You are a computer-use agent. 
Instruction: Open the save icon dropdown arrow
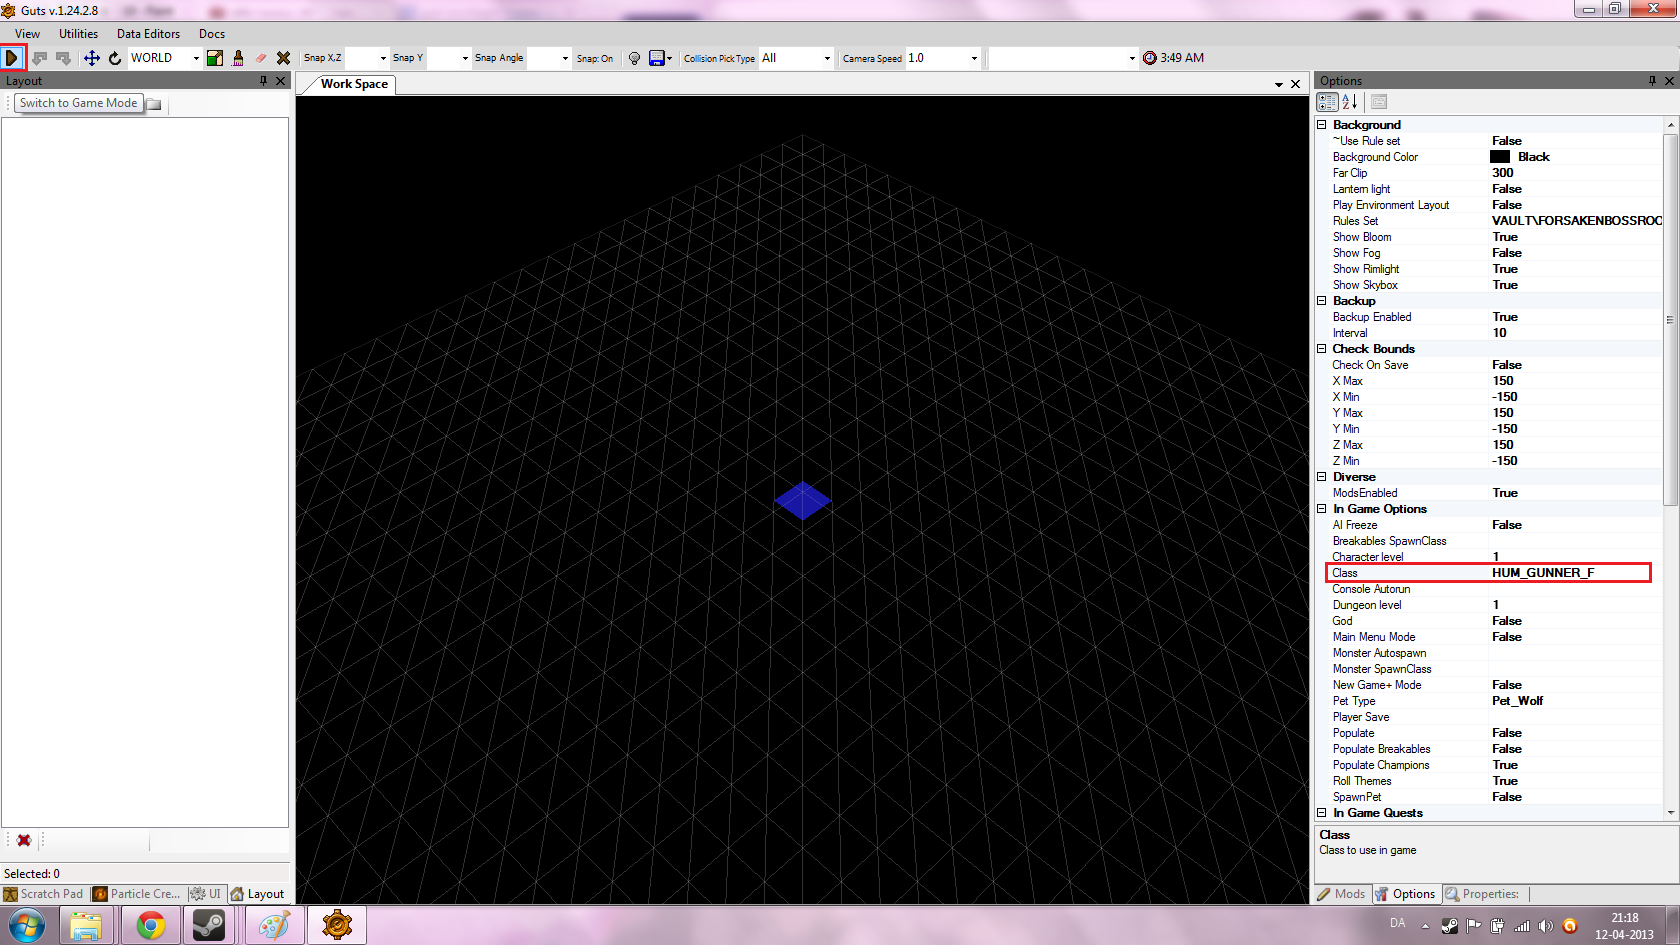pos(669,58)
